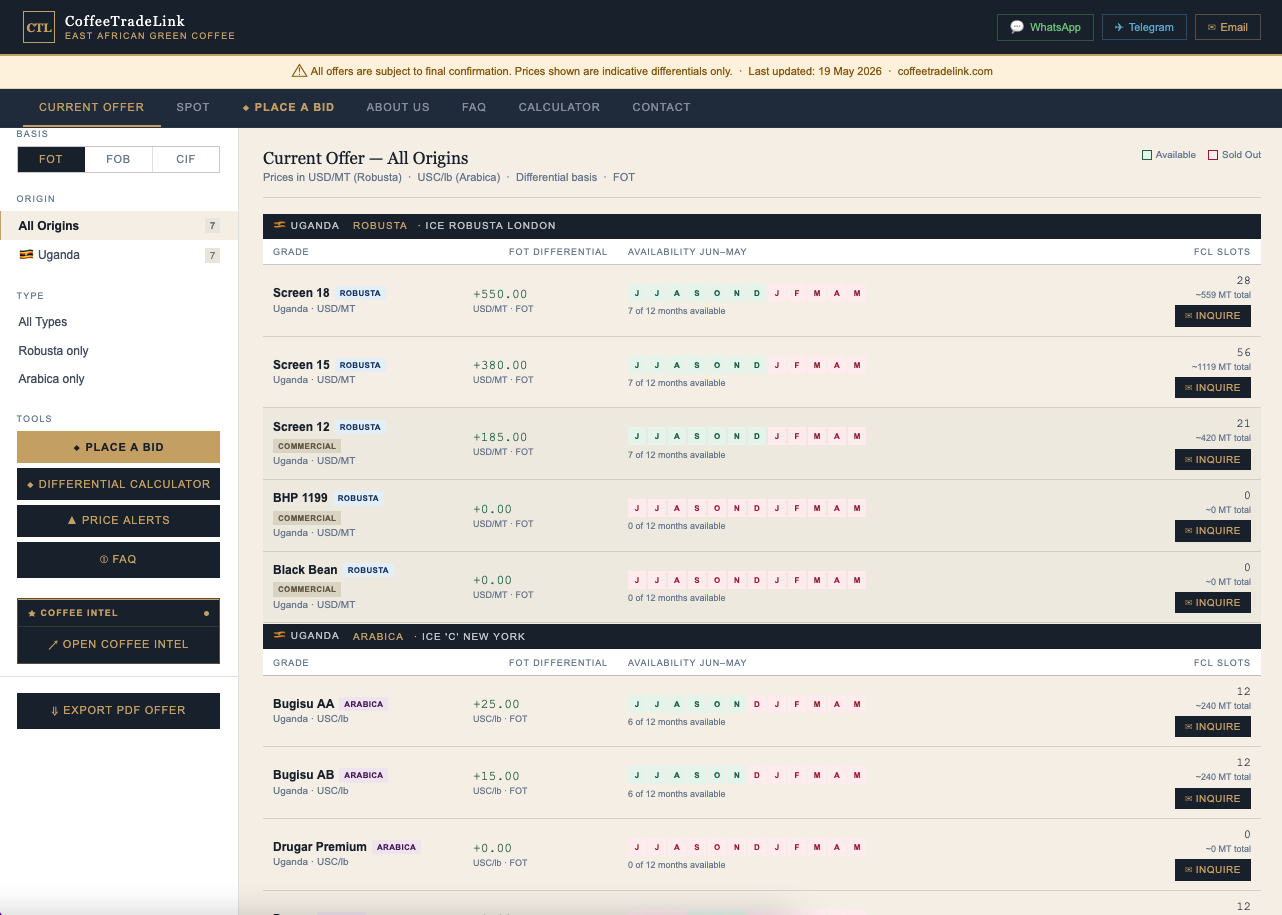Inquire about Black Bean
The image size is (1282, 915).
point(1212,603)
